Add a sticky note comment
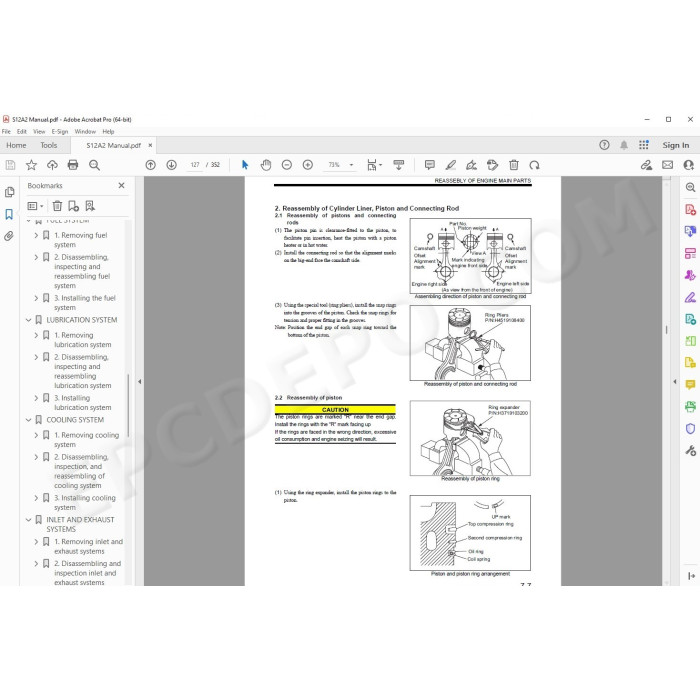Image resolution: width=700 pixels, height=700 pixels. pos(430,165)
